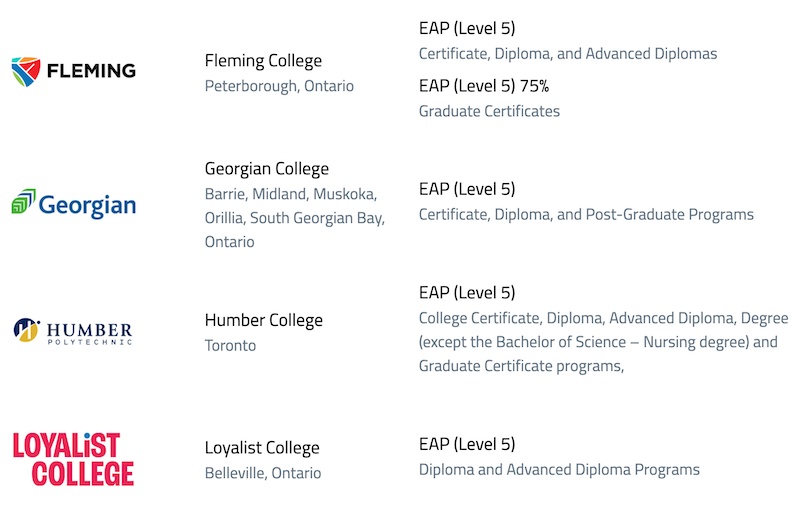Click EAP (Level 5) heading for Loyalist
This screenshot has width=800, height=520.
coord(467,444)
